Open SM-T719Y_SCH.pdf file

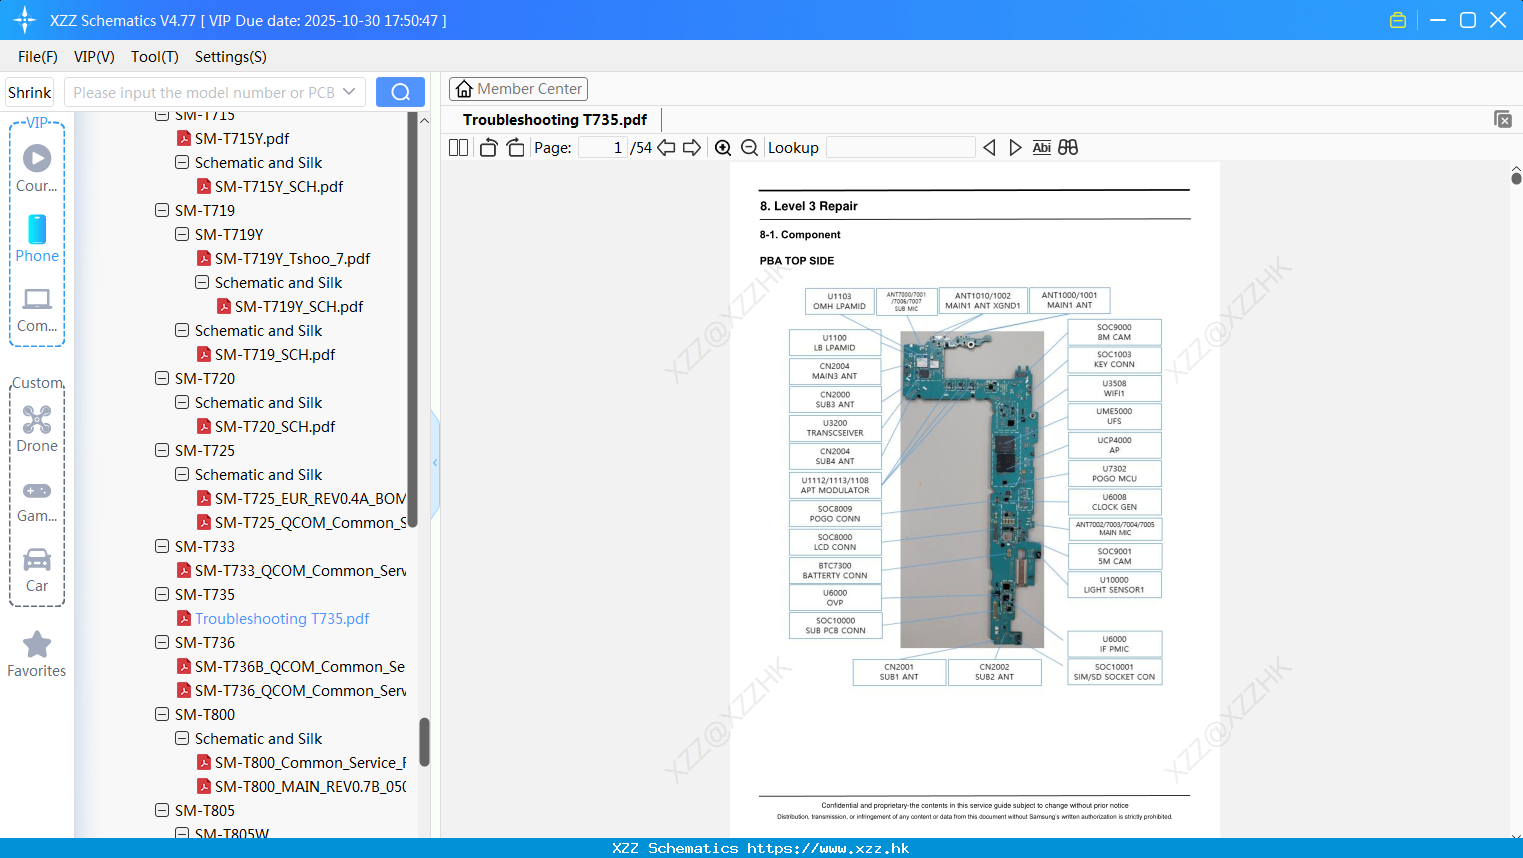pos(299,306)
